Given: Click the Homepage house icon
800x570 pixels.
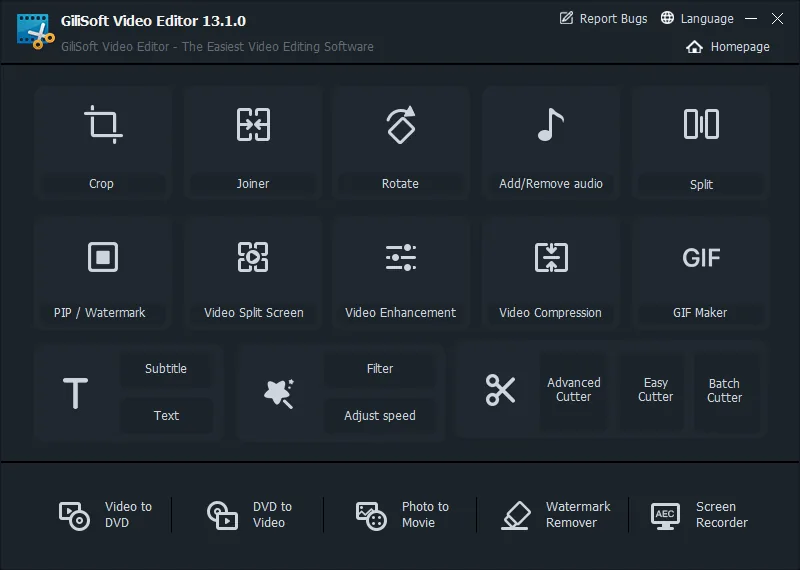Looking at the screenshot, I should 694,47.
